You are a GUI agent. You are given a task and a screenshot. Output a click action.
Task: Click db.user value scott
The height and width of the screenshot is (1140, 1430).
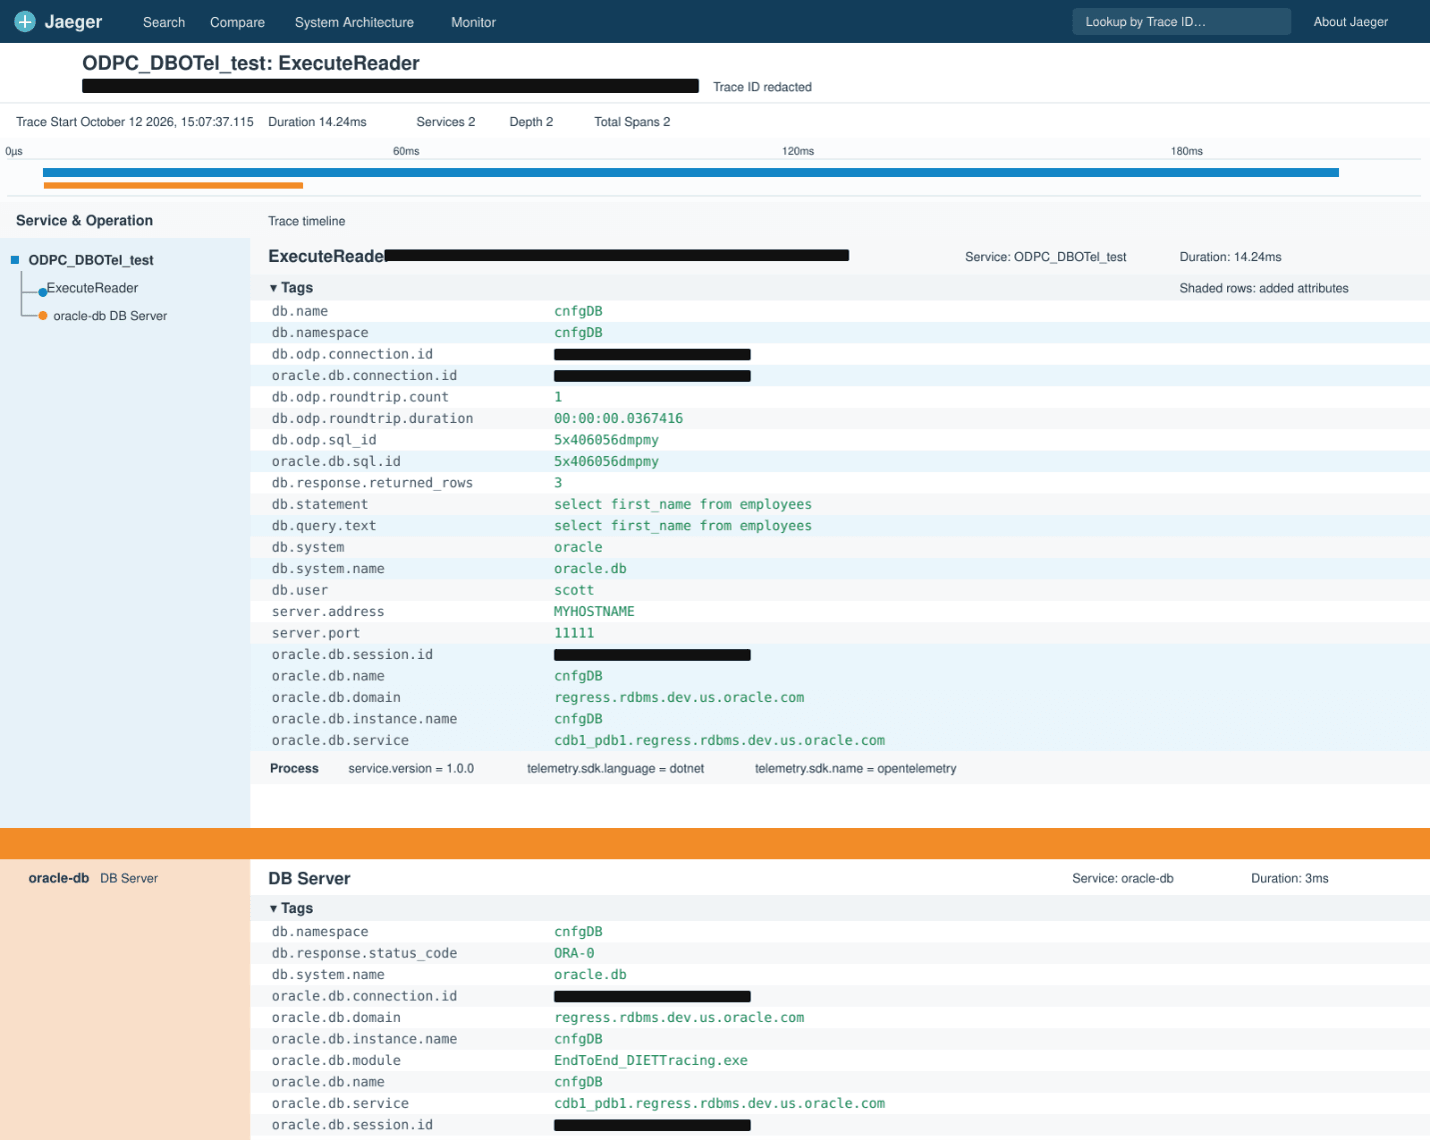click(574, 590)
